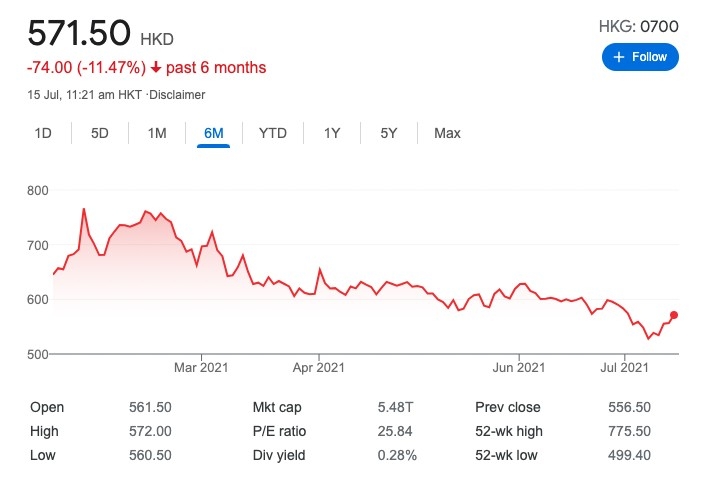Click the chart peak near 800 gridline
Image resolution: width=718 pixels, height=488 pixels.
(84, 209)
